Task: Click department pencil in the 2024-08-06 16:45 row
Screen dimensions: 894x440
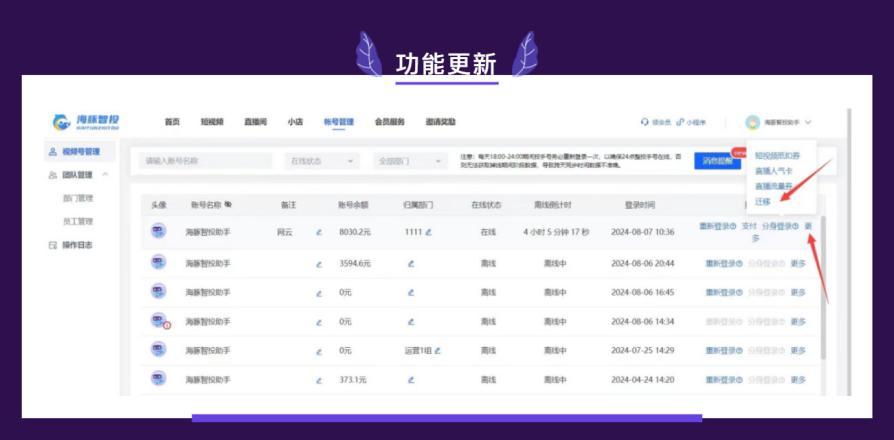Action: [411, 293]
